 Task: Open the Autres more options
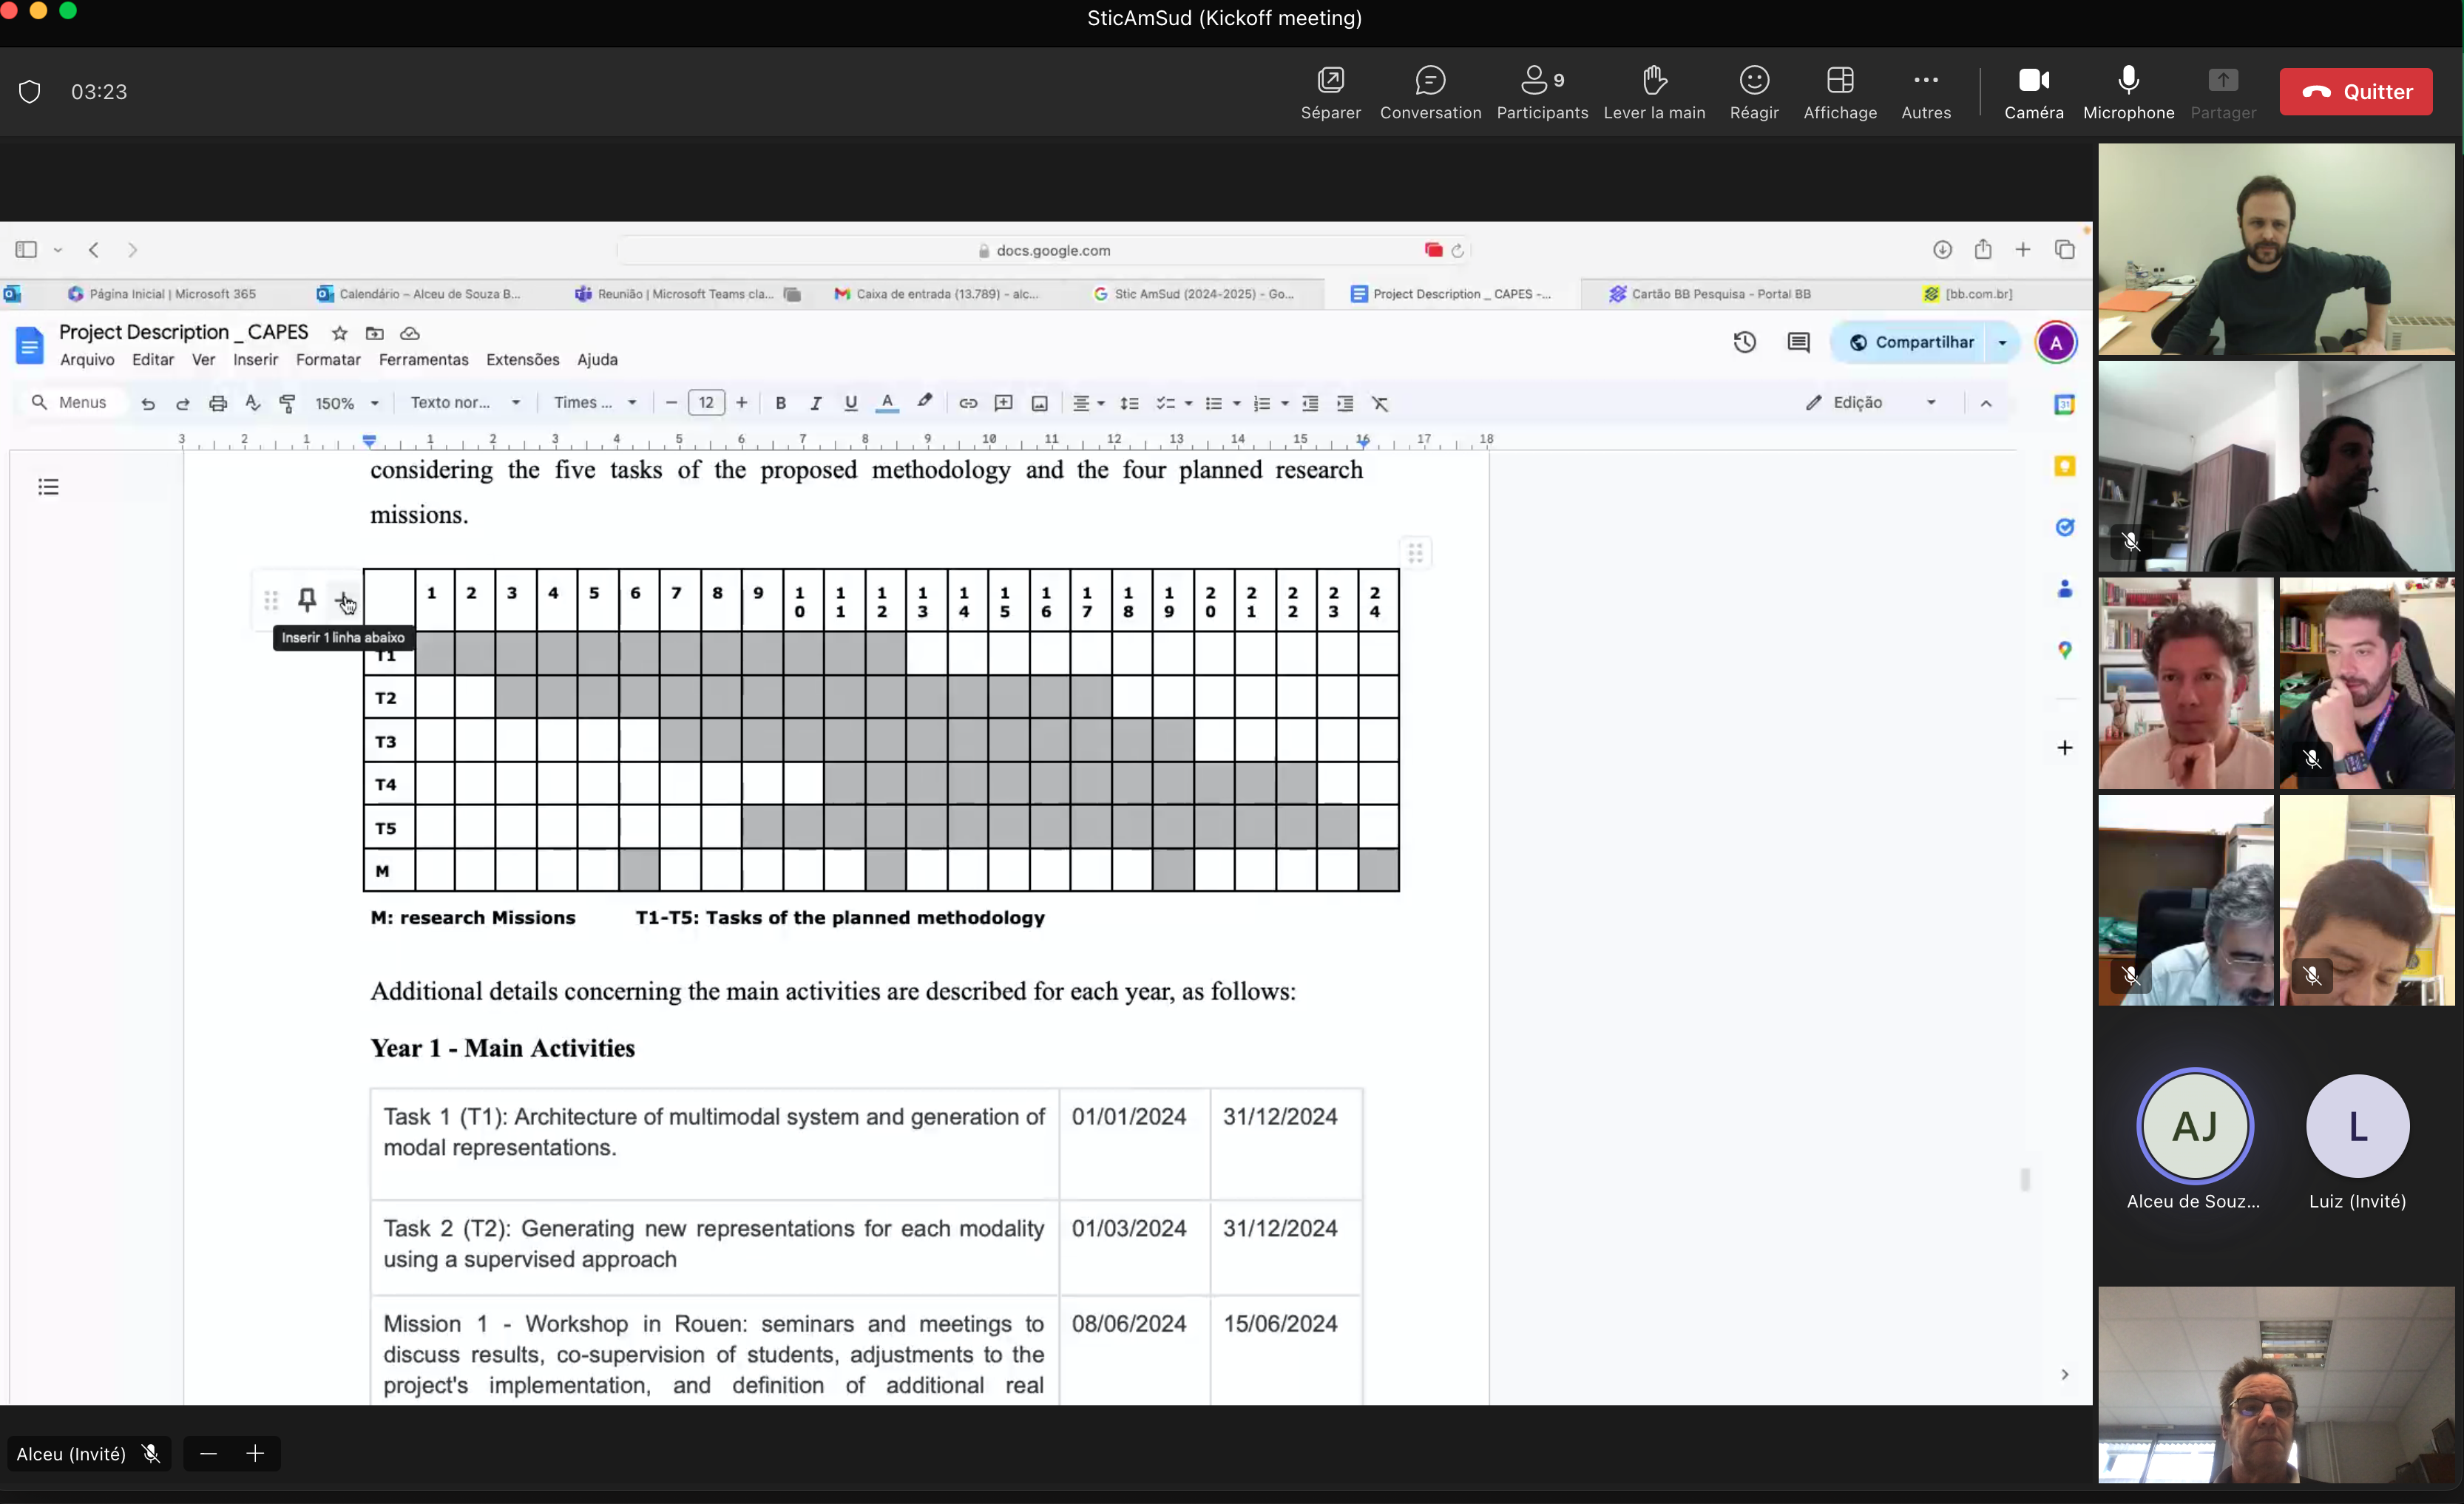pyautogui.click(x=1925, y=91)
